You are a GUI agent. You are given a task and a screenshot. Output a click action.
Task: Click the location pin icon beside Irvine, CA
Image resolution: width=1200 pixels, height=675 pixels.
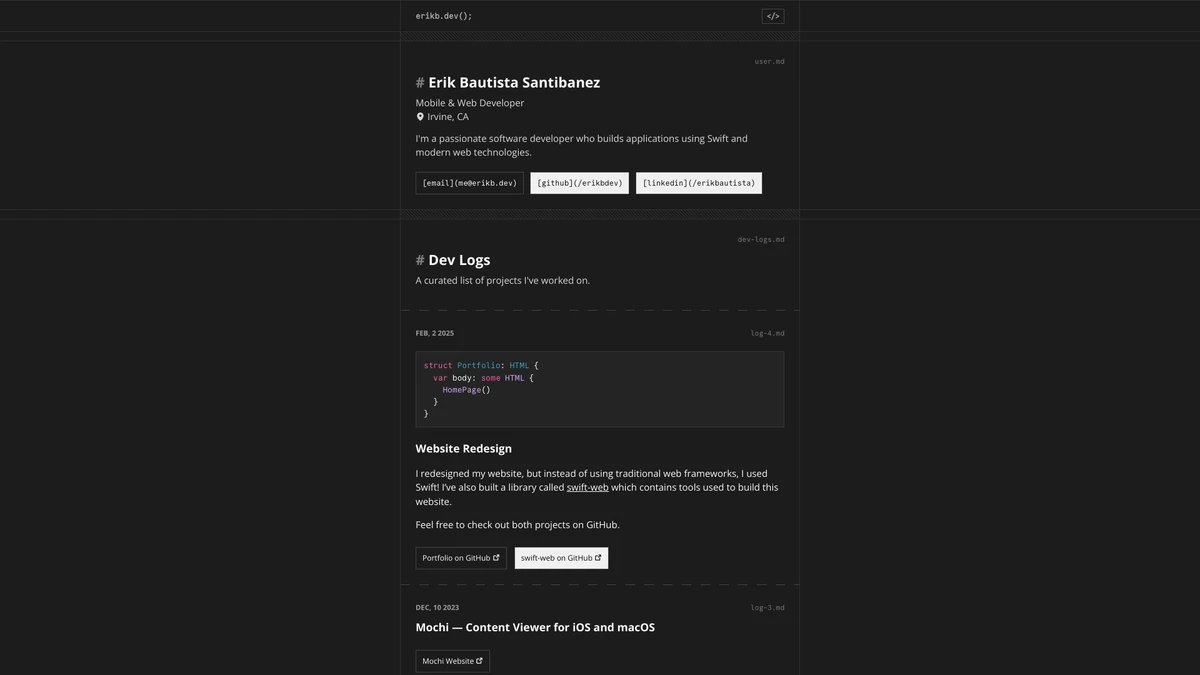coord(420,117)
